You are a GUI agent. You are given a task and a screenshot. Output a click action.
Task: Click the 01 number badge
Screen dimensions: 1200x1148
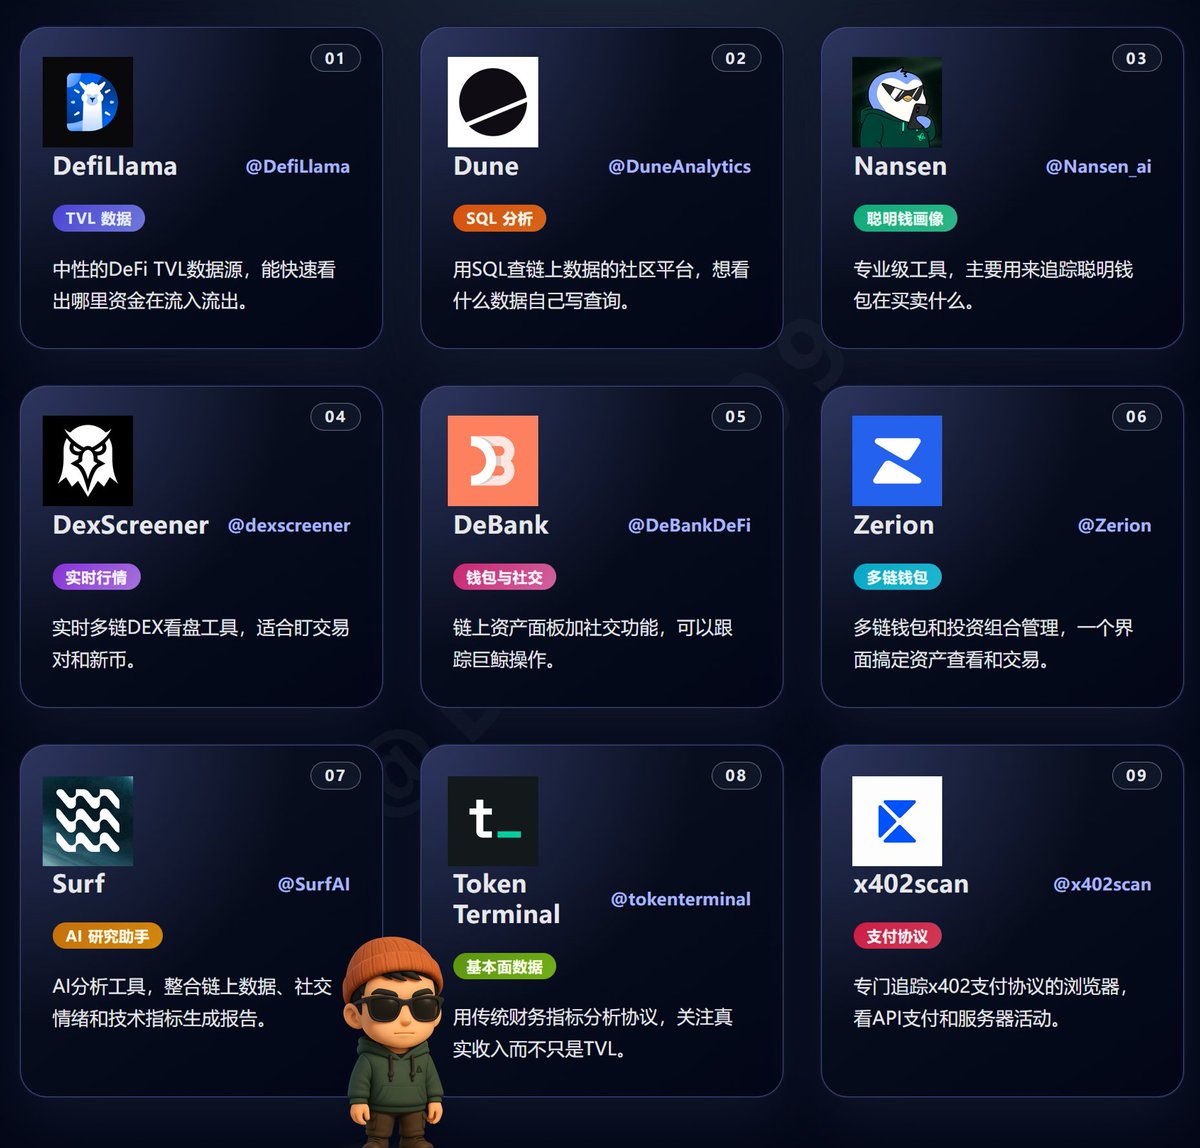coord(336,58)
